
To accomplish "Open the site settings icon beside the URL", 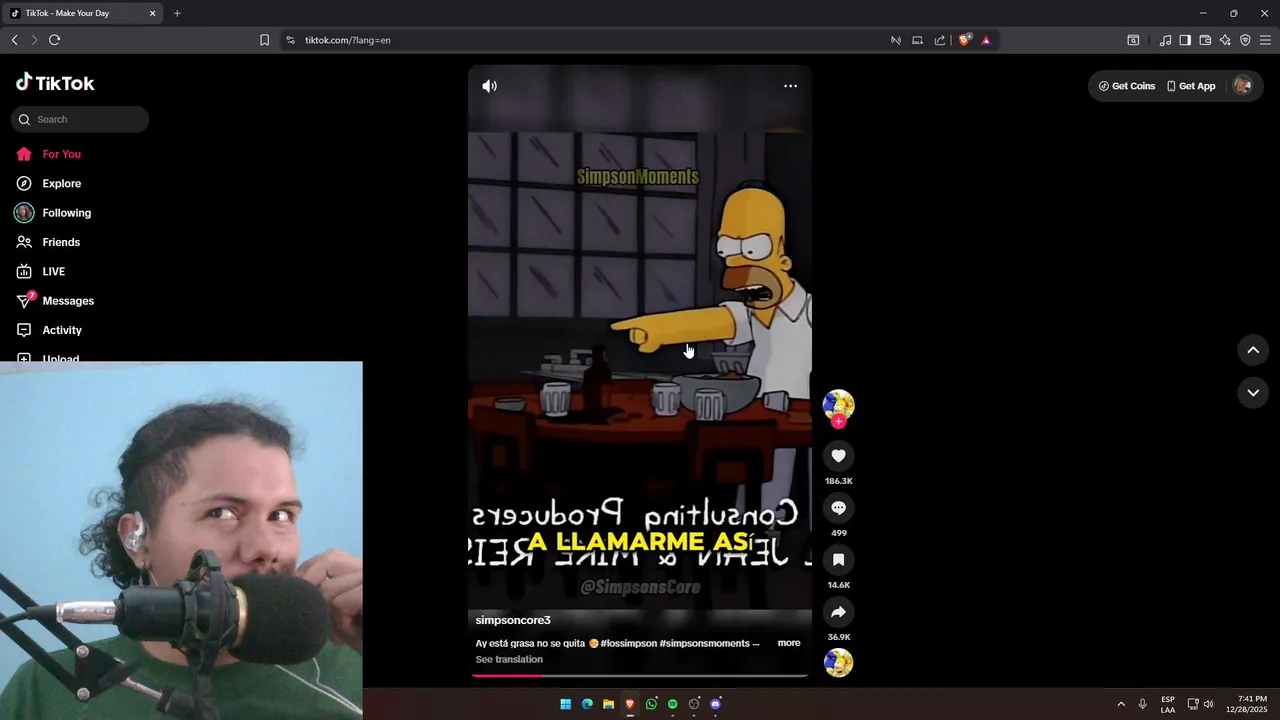I will coord(290,40).
